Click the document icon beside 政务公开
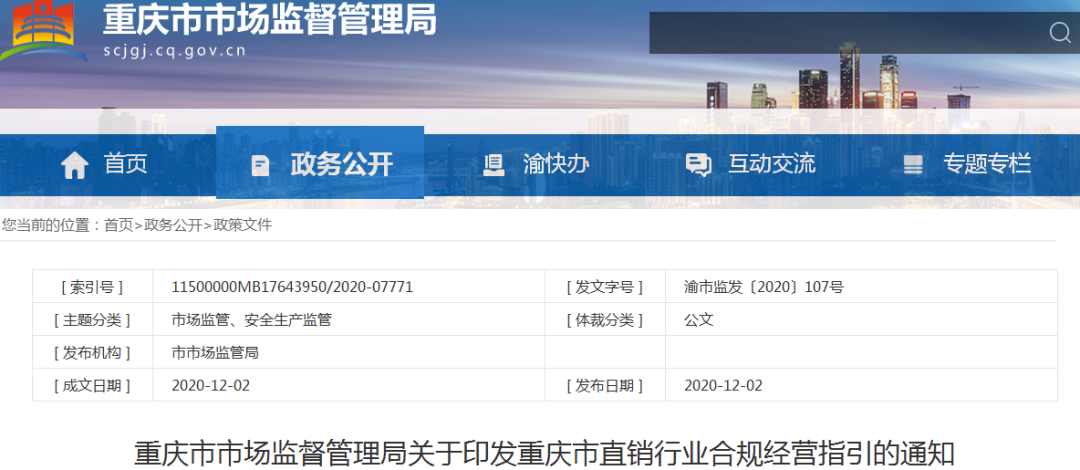 (260, 165)
